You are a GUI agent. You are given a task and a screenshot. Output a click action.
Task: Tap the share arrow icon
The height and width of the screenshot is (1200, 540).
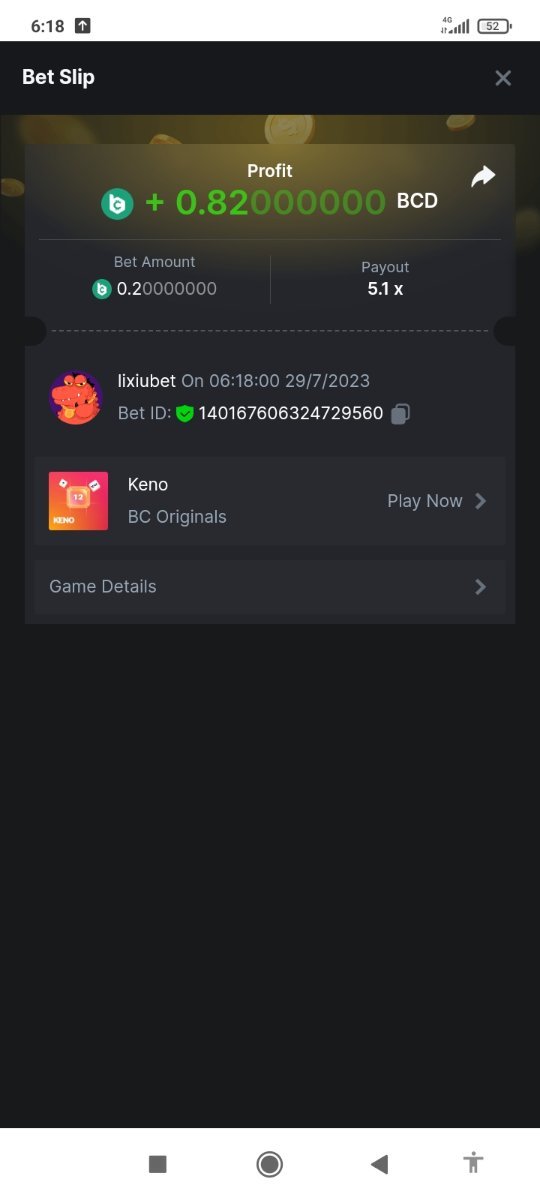483,177
